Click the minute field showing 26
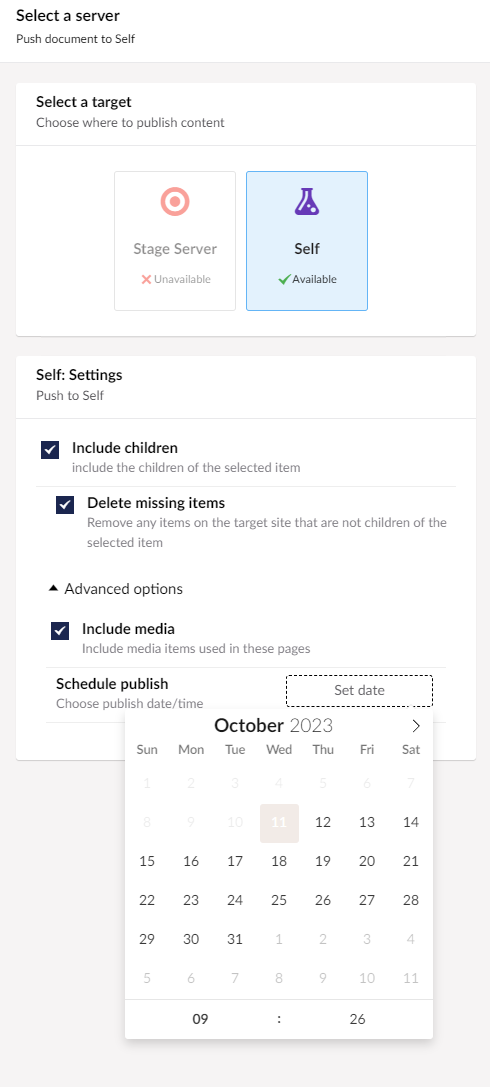The image size is (490, 1087). 358,1018
